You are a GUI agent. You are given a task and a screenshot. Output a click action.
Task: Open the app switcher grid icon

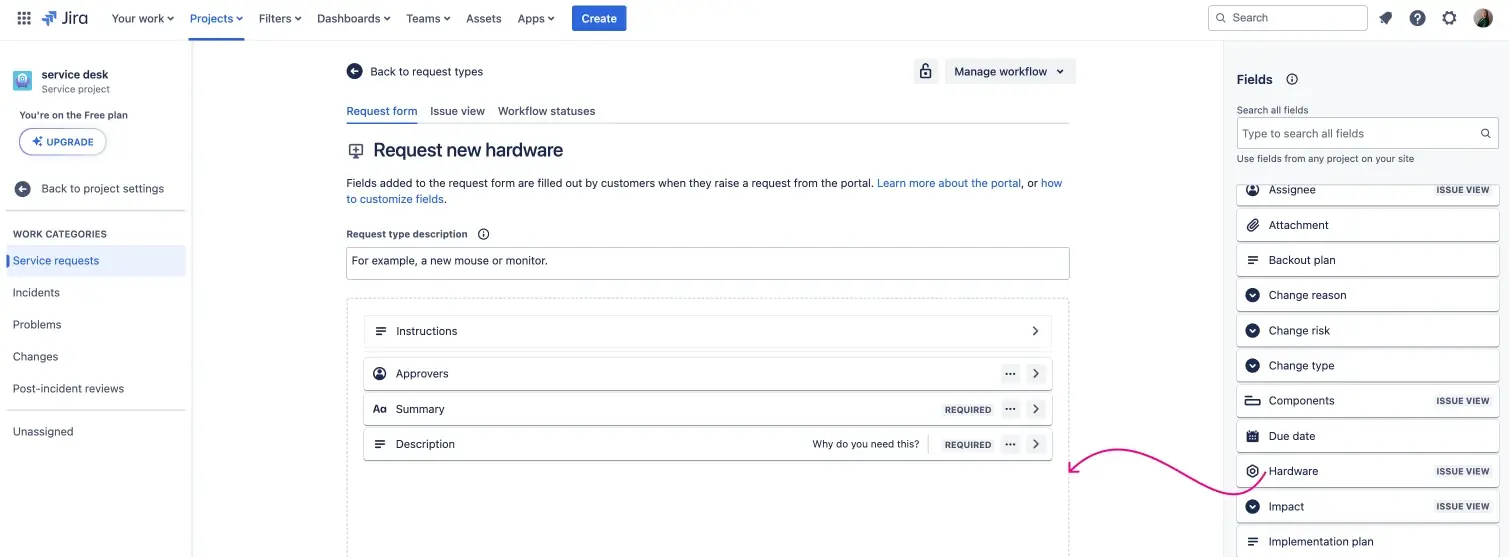coord(24,18)
